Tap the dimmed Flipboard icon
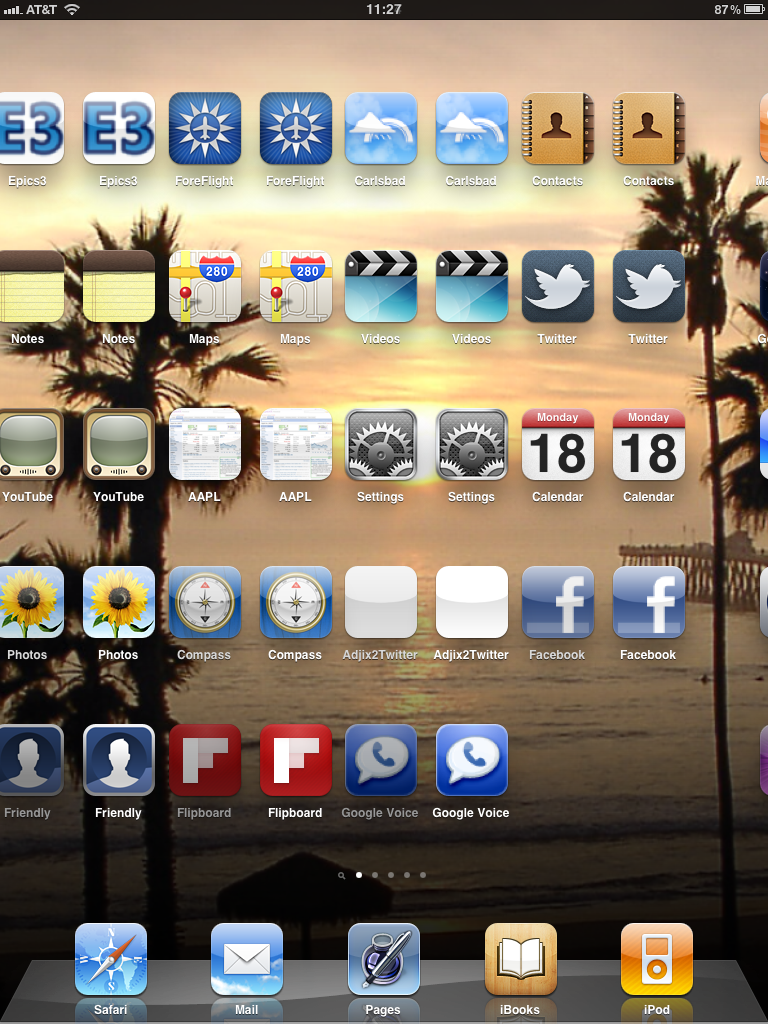Viewport: 768px width, 1024px height. (x=205, y=760)
